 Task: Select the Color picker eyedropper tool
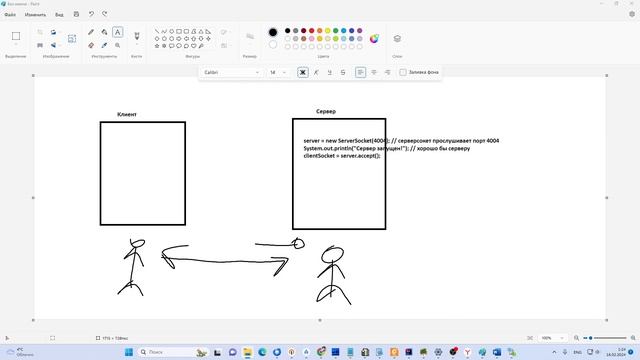[x=104, y=45]
